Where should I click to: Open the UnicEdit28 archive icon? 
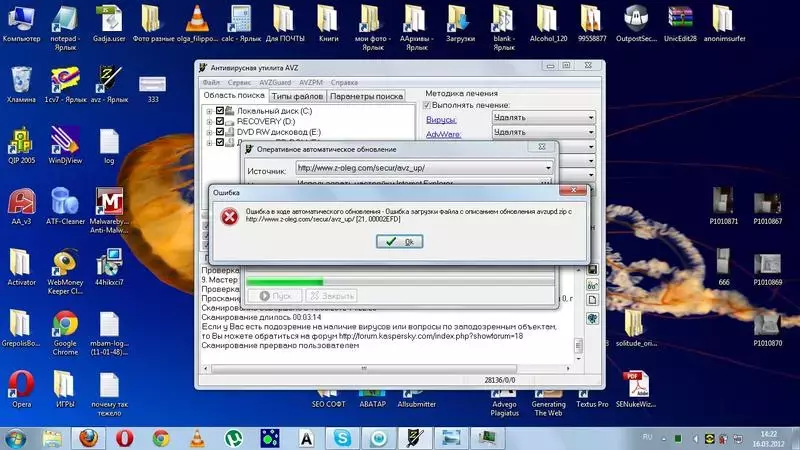pos(680,23)
